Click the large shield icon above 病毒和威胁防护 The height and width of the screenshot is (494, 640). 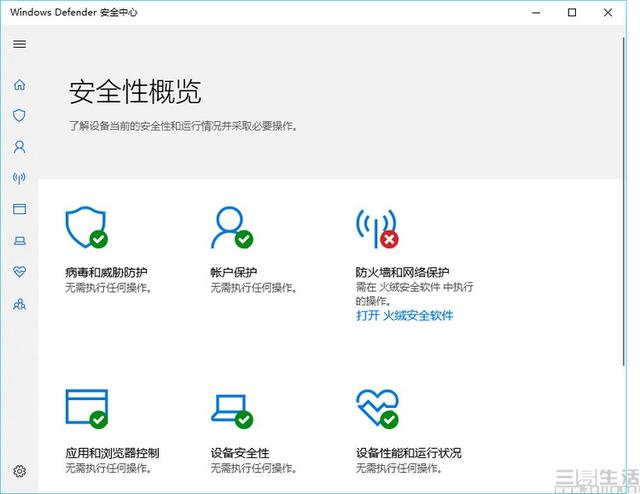coord(87,227)
